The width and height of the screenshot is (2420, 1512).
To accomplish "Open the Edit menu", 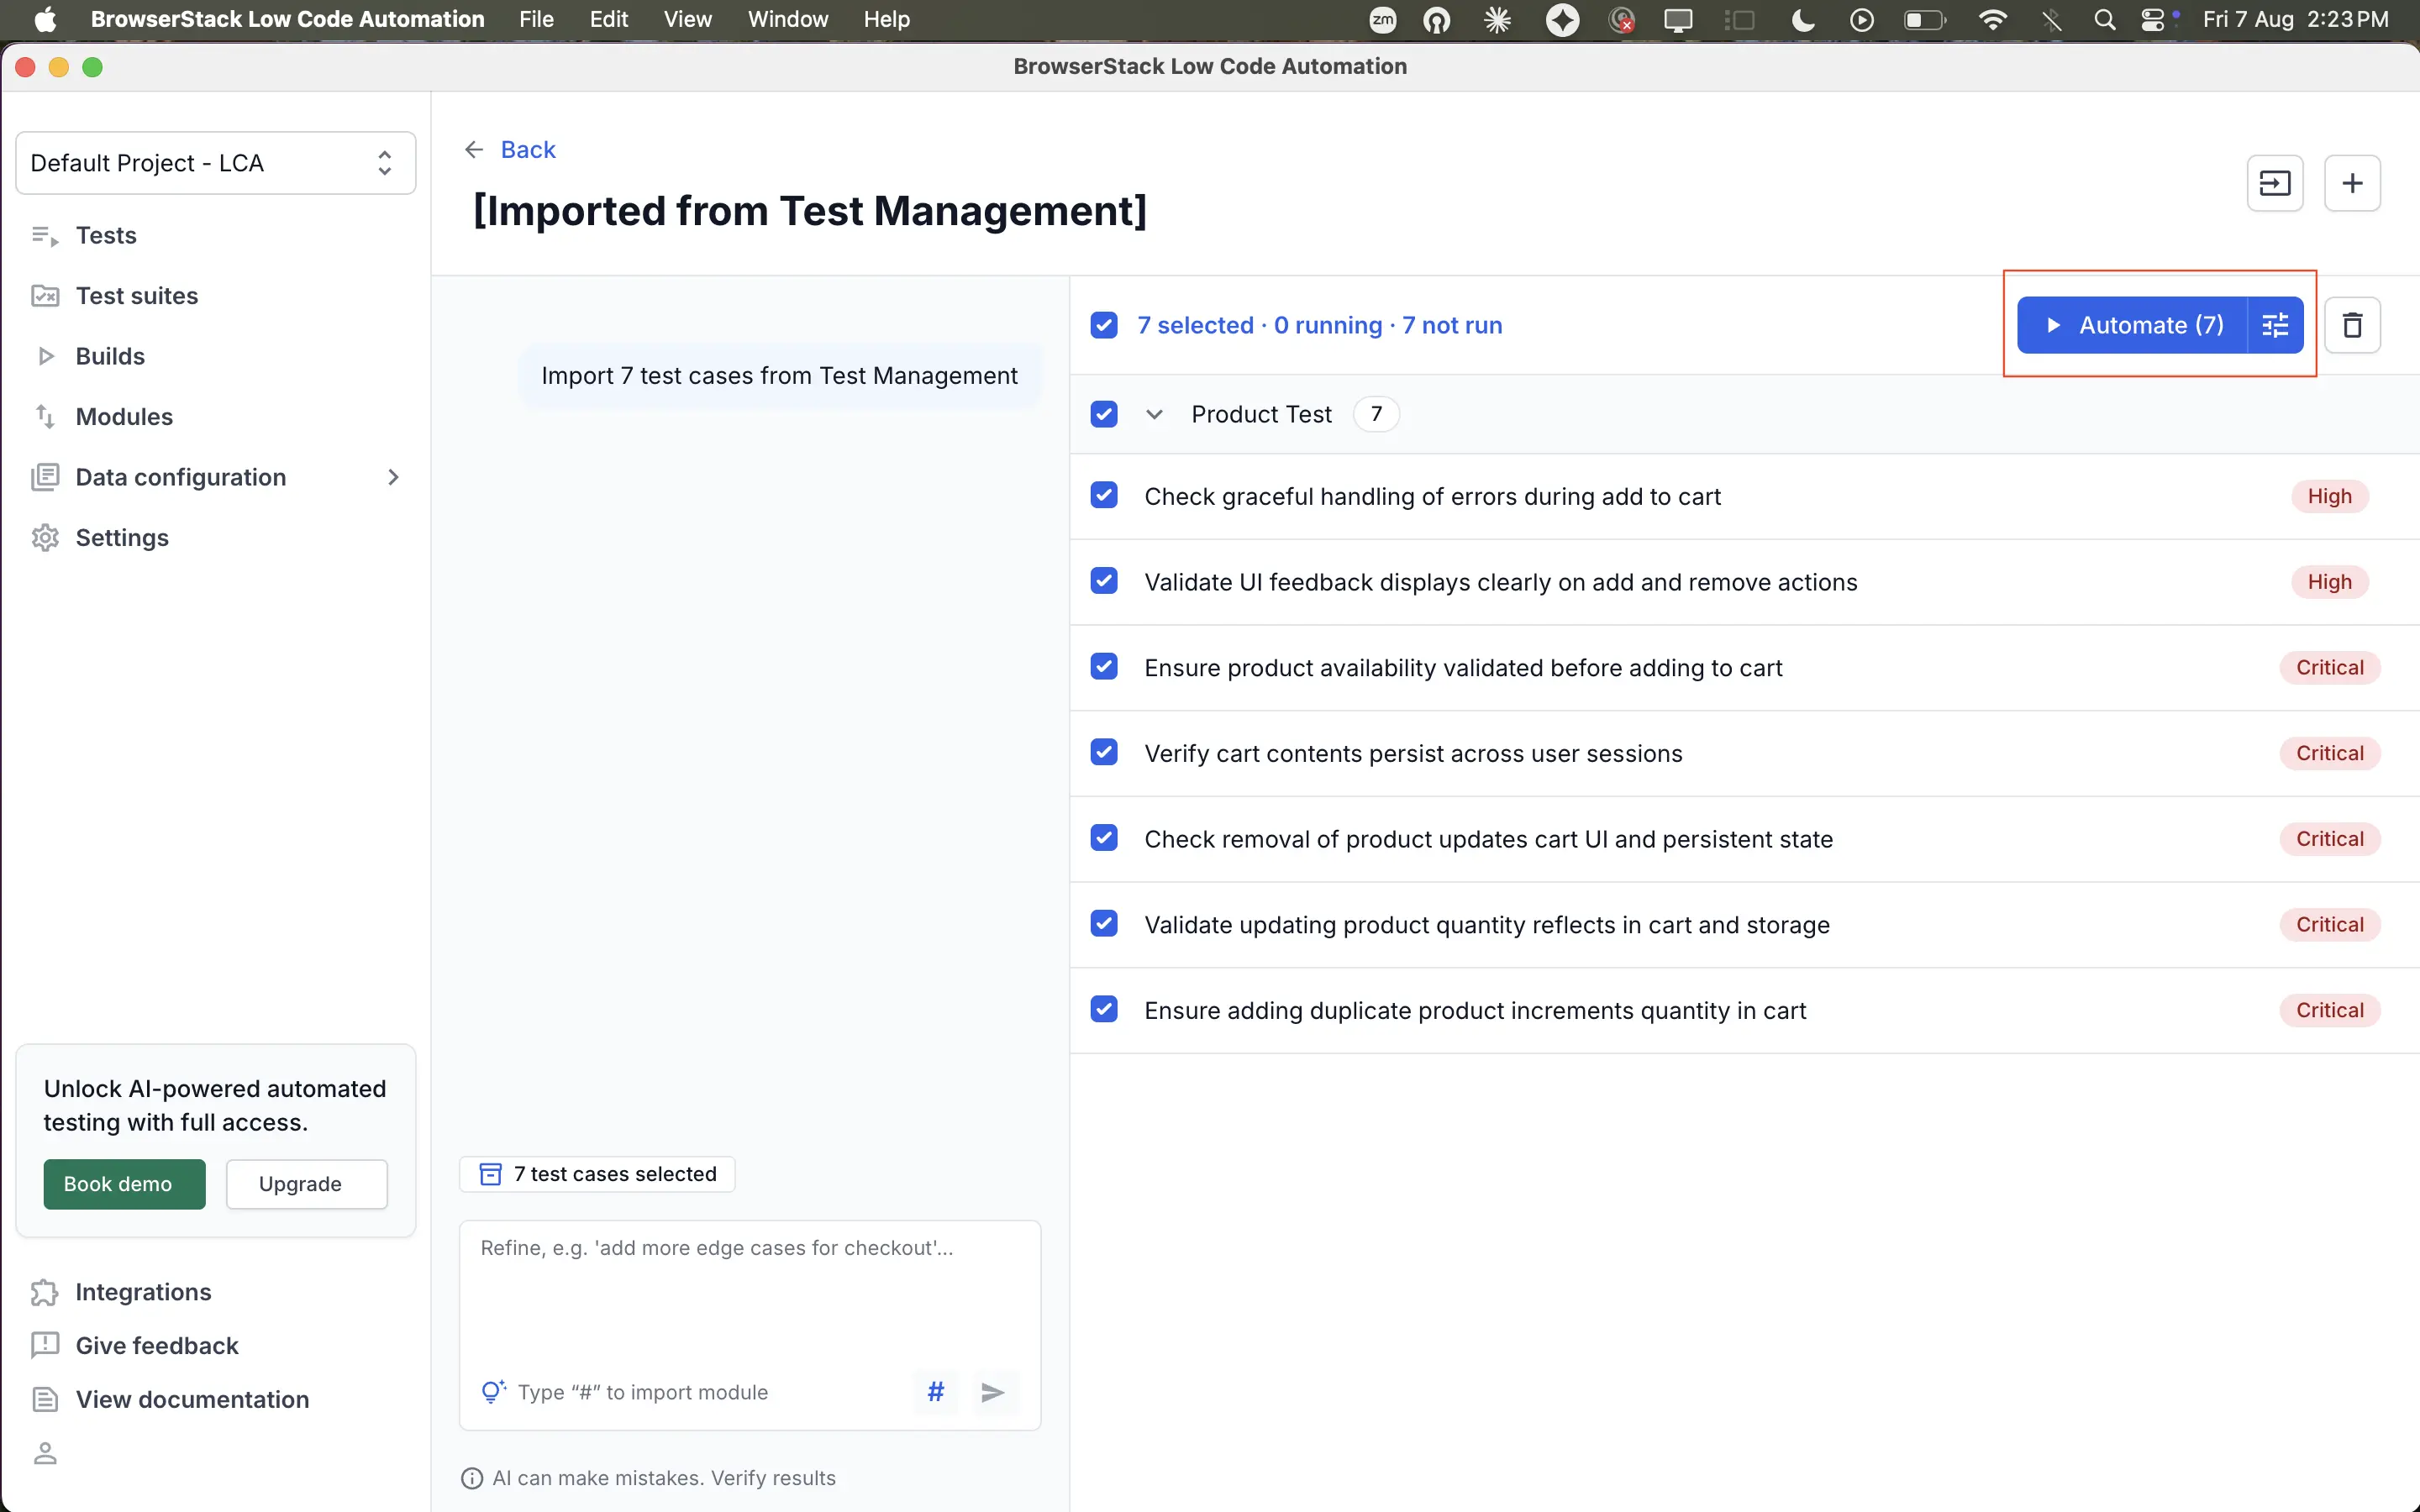I will click(608, 20).
